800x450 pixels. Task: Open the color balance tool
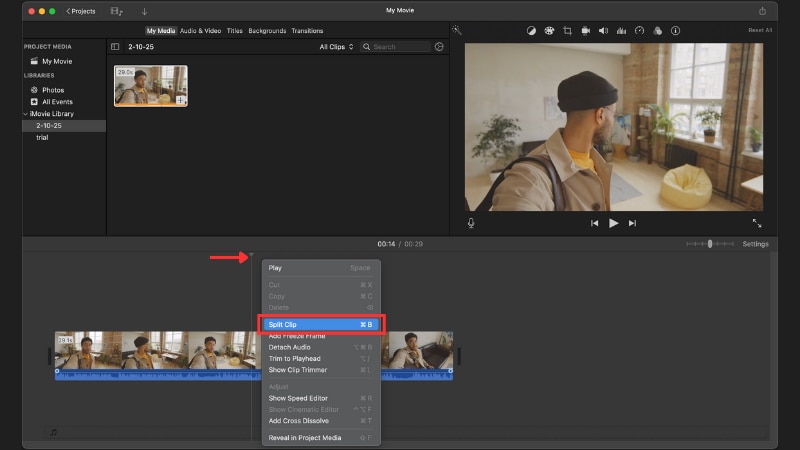[531, 31]
